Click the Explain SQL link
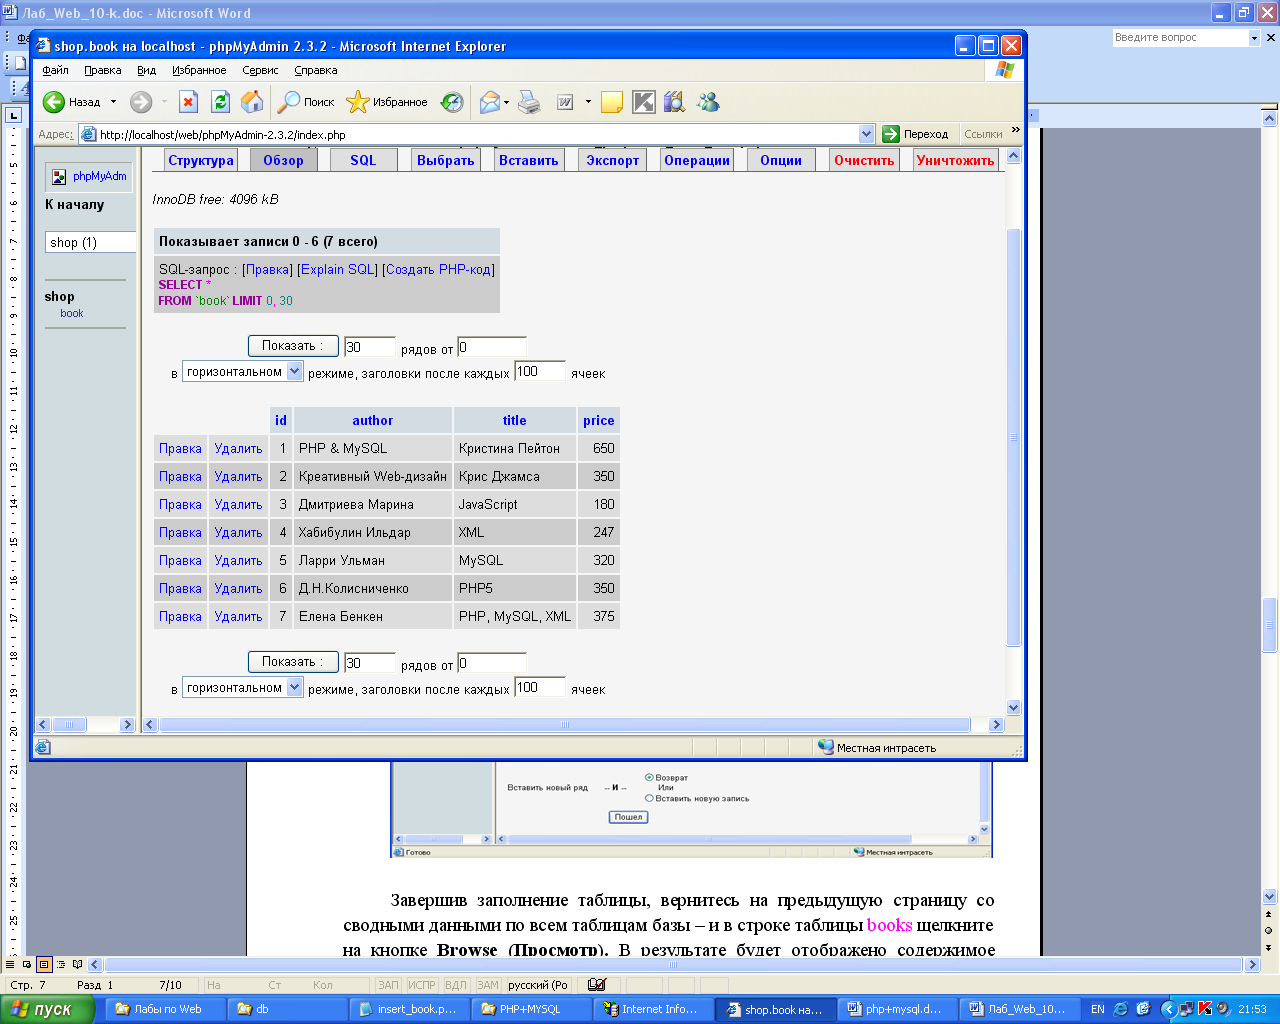The height and width of the screenshot is (1024, 1280). point(338,269)
